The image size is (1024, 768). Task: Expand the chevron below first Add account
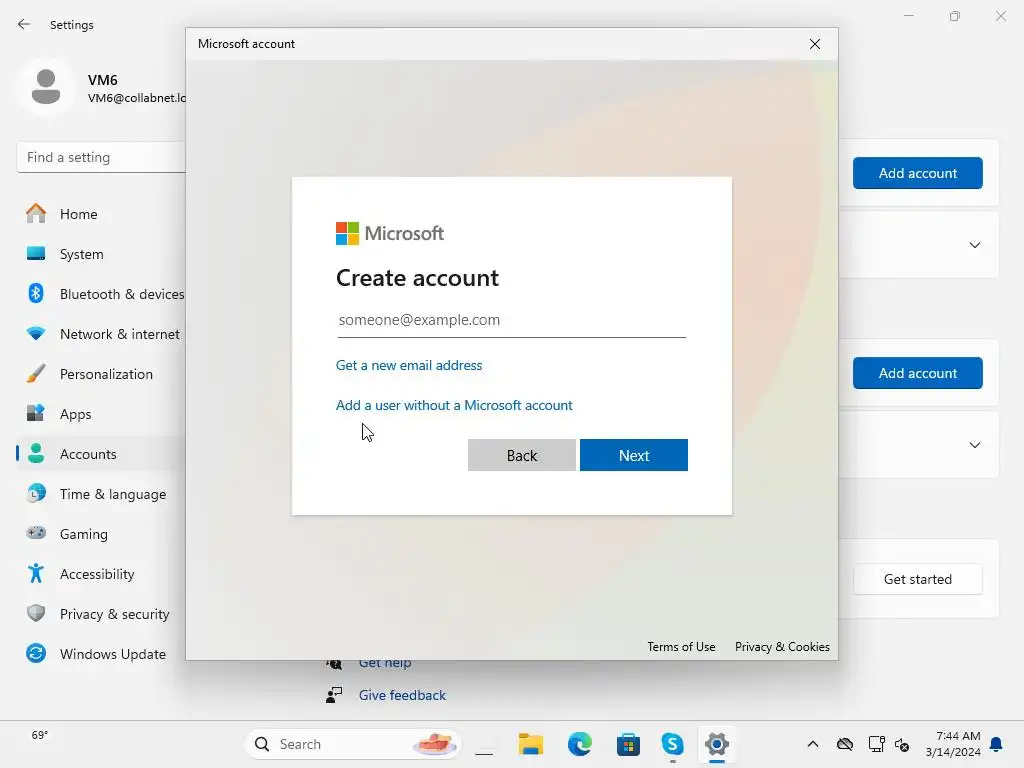click(x=974, y=245)
